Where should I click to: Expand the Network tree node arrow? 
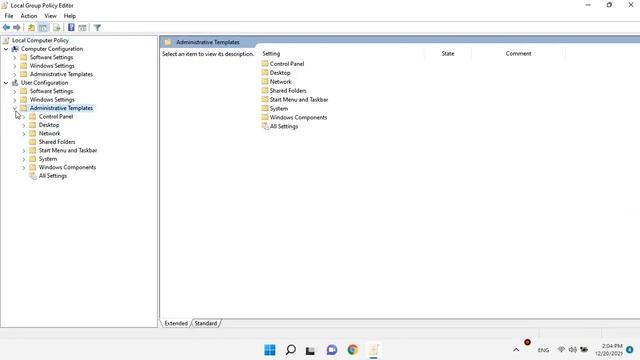tap(24, 133)
